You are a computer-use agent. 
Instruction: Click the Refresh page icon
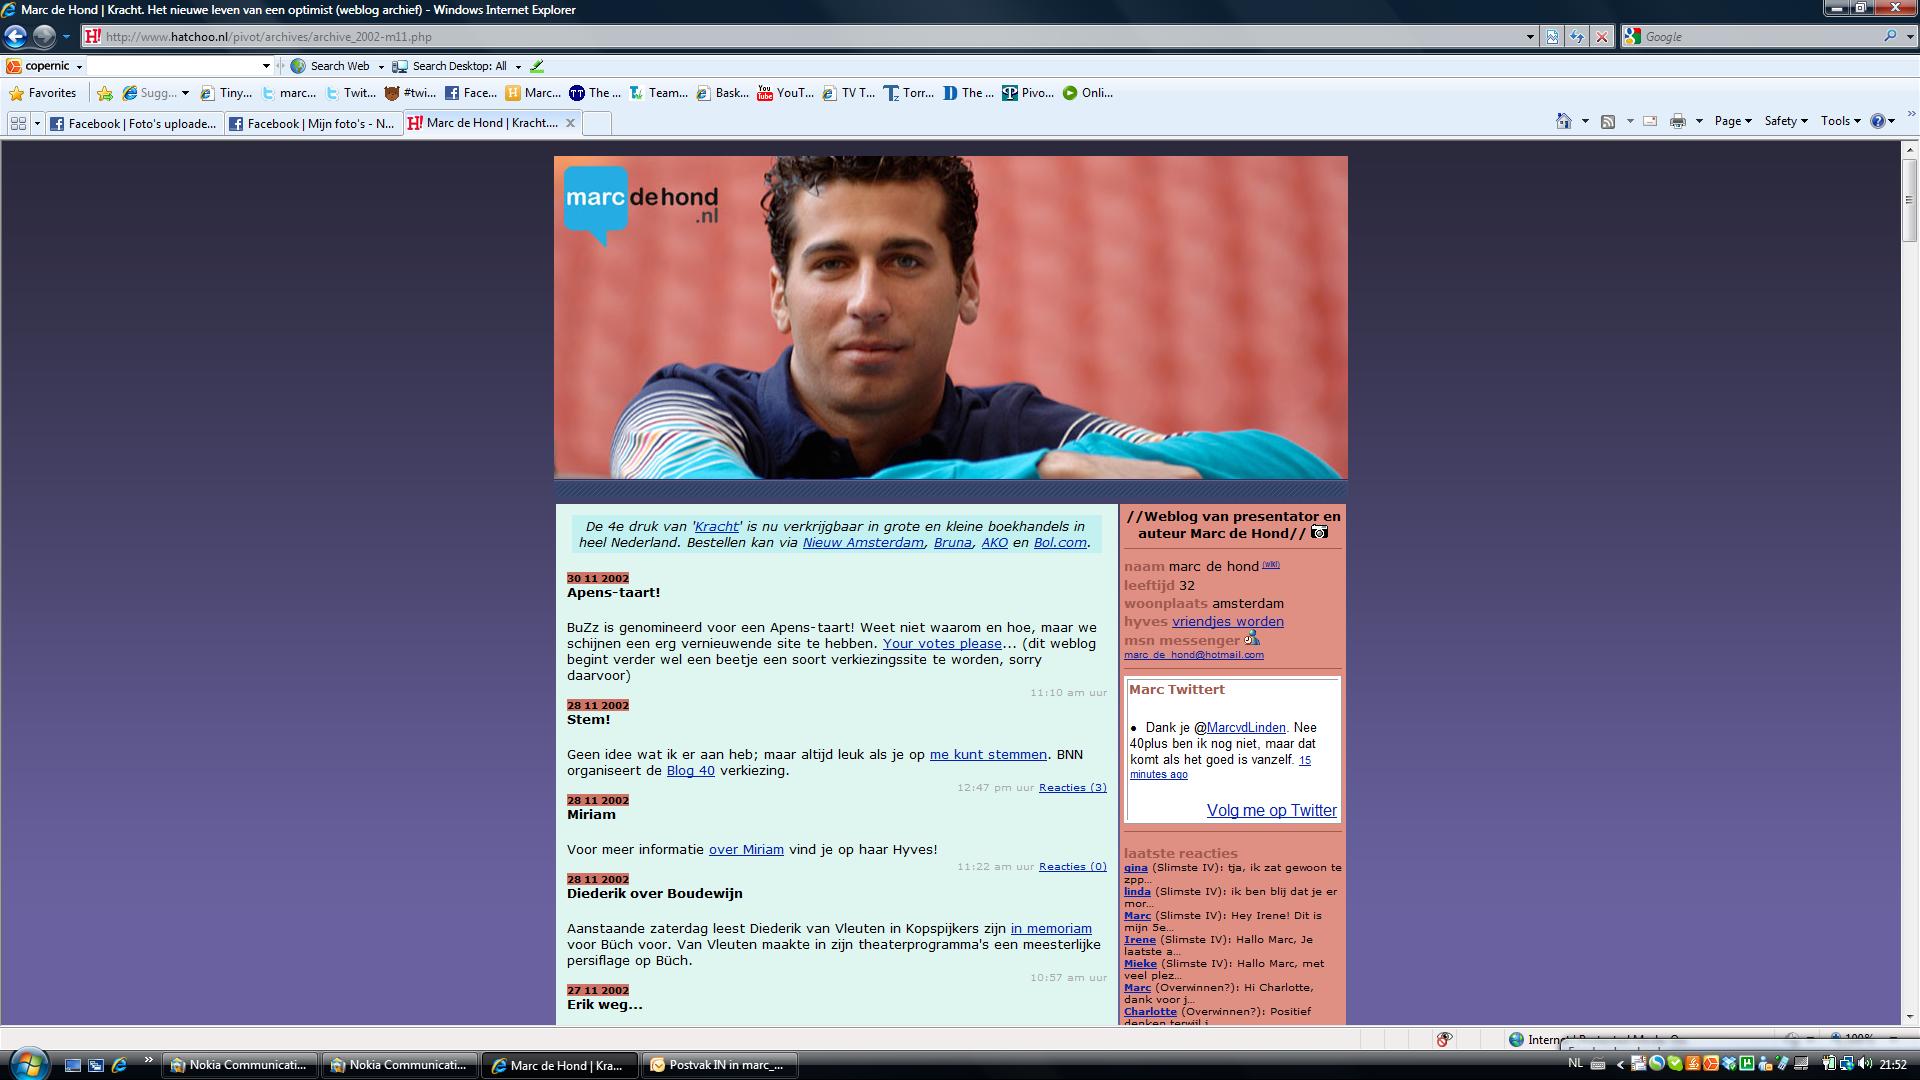(x=1577, y=37)
